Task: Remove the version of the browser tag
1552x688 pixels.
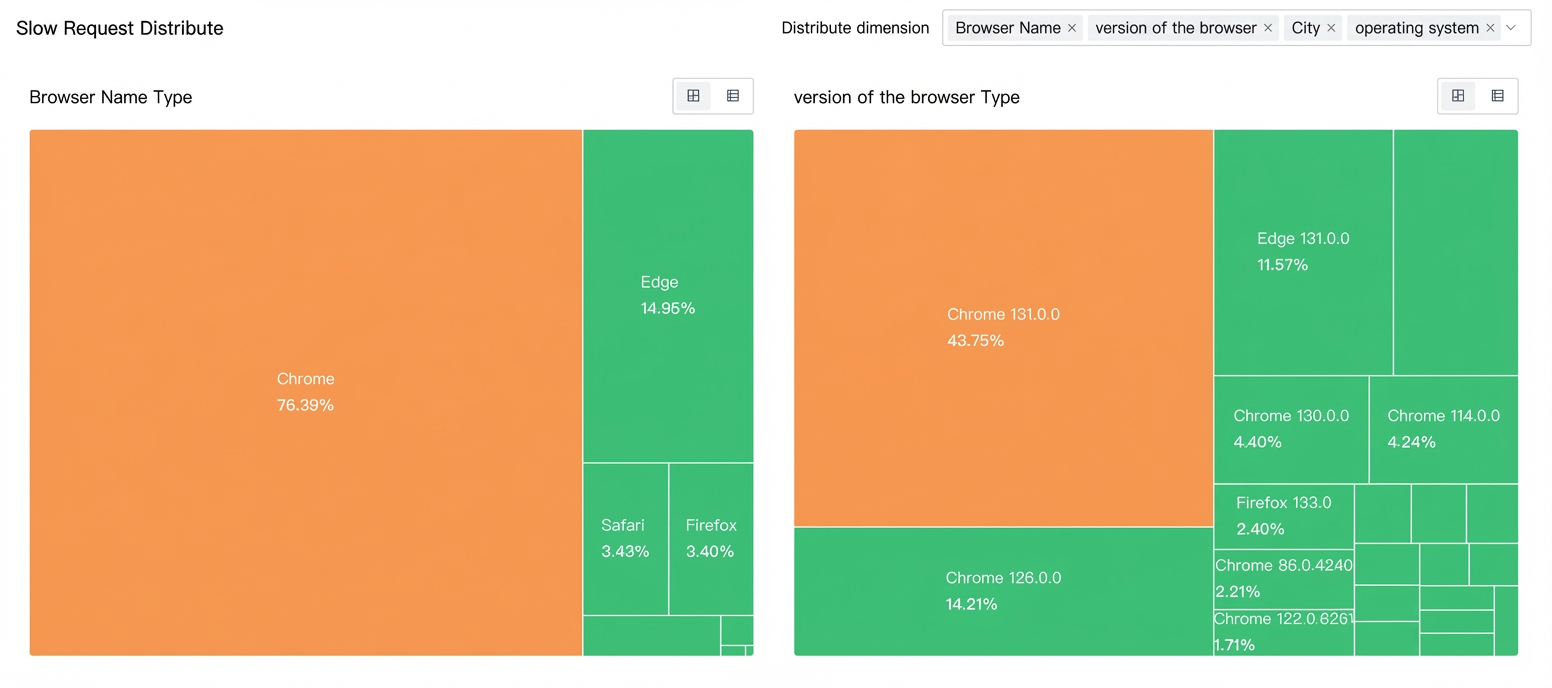Action: coord(1268,28)
